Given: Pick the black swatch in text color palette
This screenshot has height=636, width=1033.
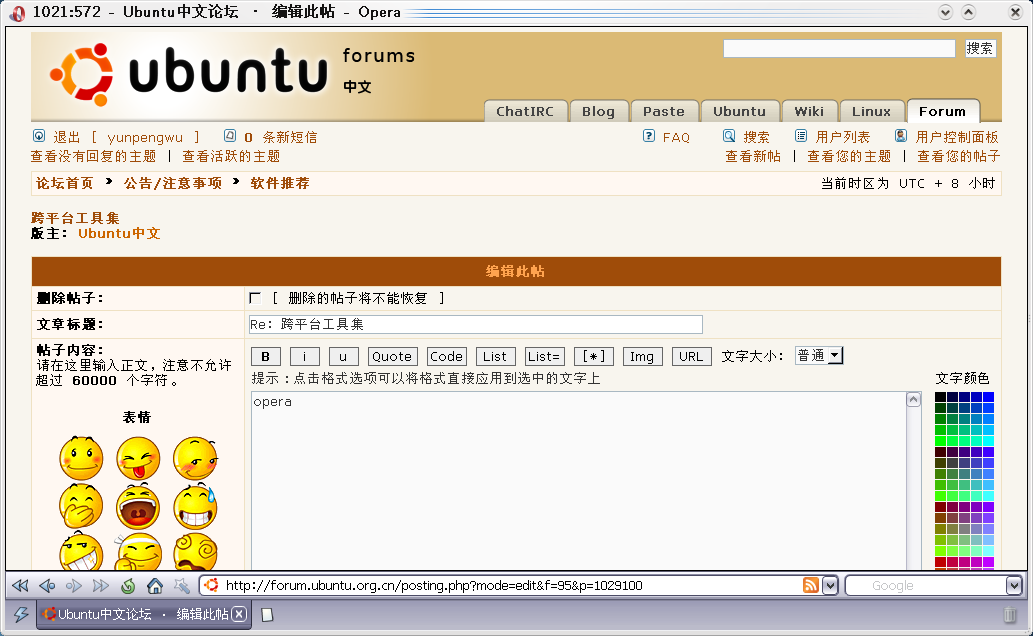Looking at the screenshot, I should [x=940, y=397].
